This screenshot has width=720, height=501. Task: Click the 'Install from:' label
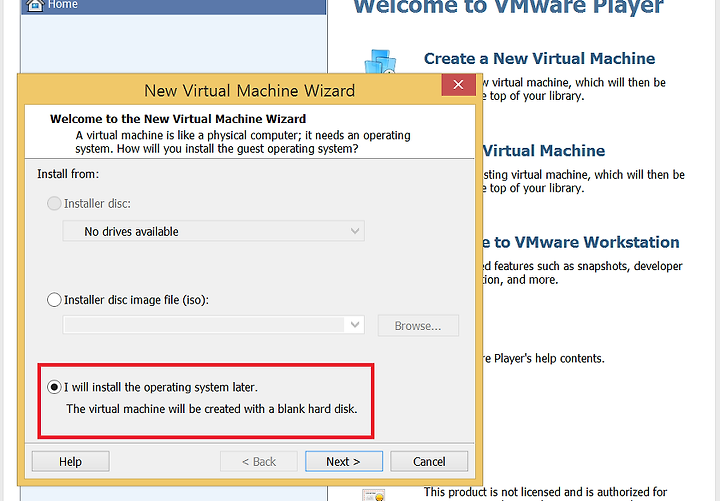pos(68,174)
